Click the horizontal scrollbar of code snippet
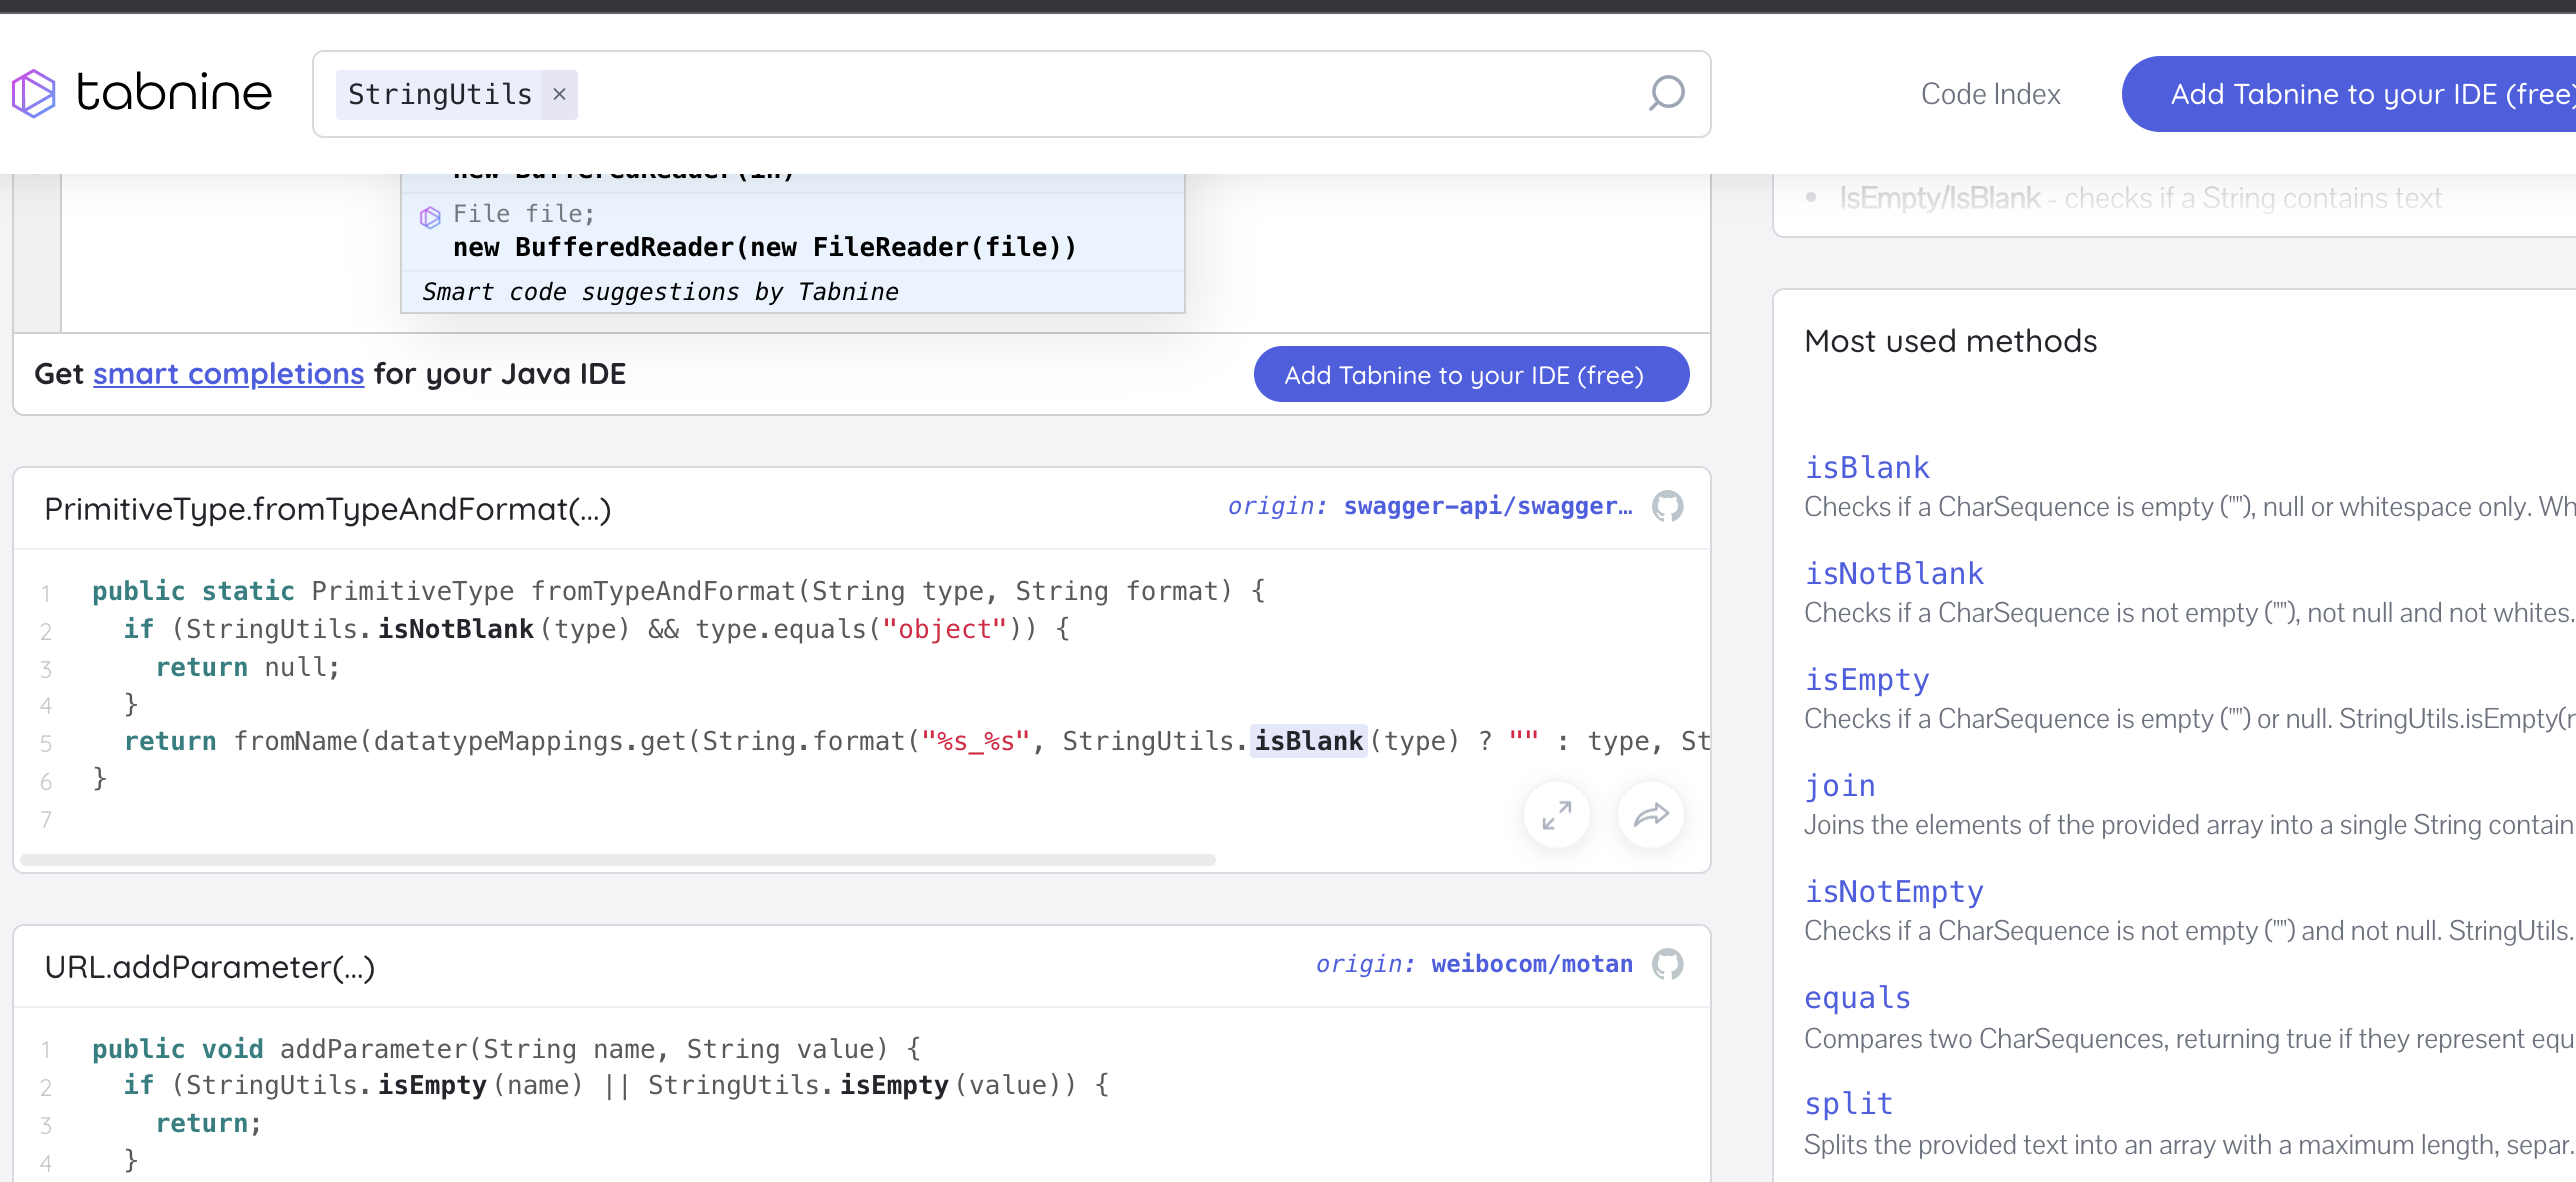2576x1182 pixels. point(617,860)
